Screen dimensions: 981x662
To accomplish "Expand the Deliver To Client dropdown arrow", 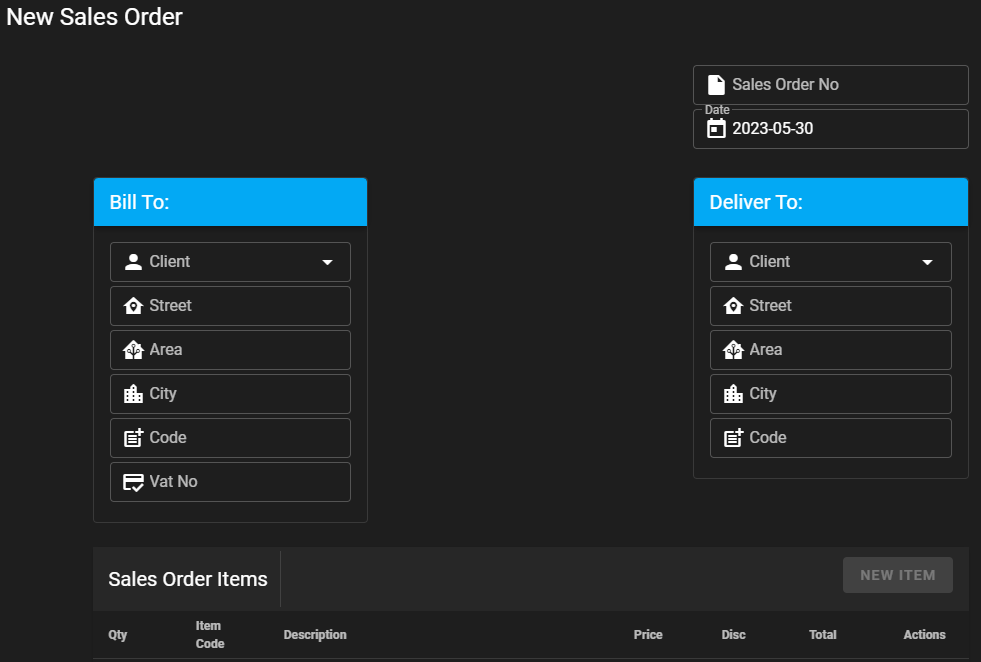I will click(x=927, y=262).
